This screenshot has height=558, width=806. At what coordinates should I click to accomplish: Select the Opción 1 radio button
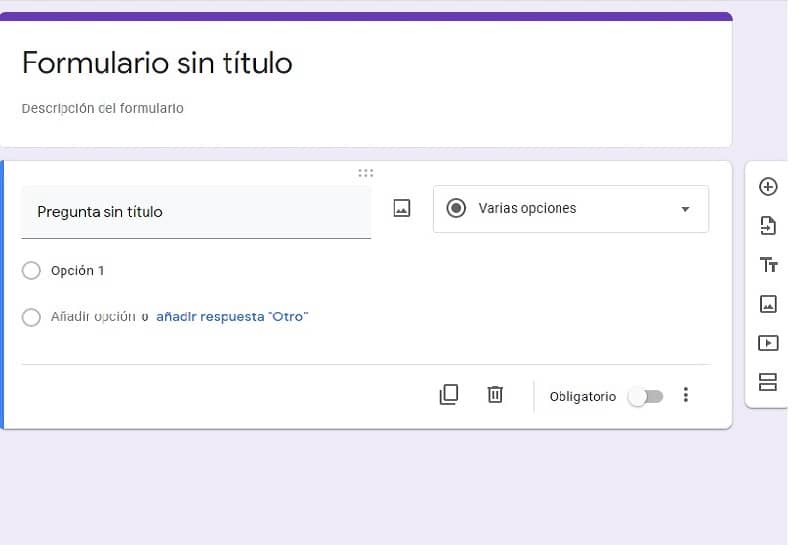pos(31,271)
